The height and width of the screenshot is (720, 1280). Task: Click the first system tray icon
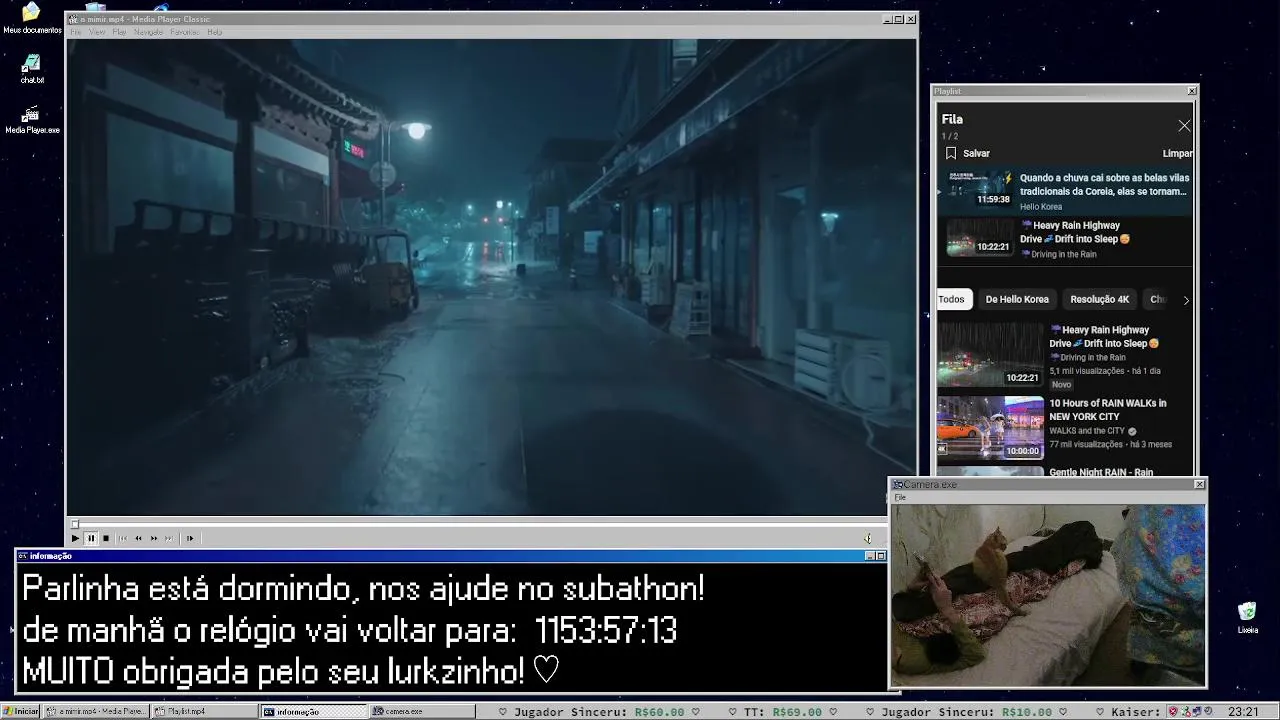[x=1172, y=711]
